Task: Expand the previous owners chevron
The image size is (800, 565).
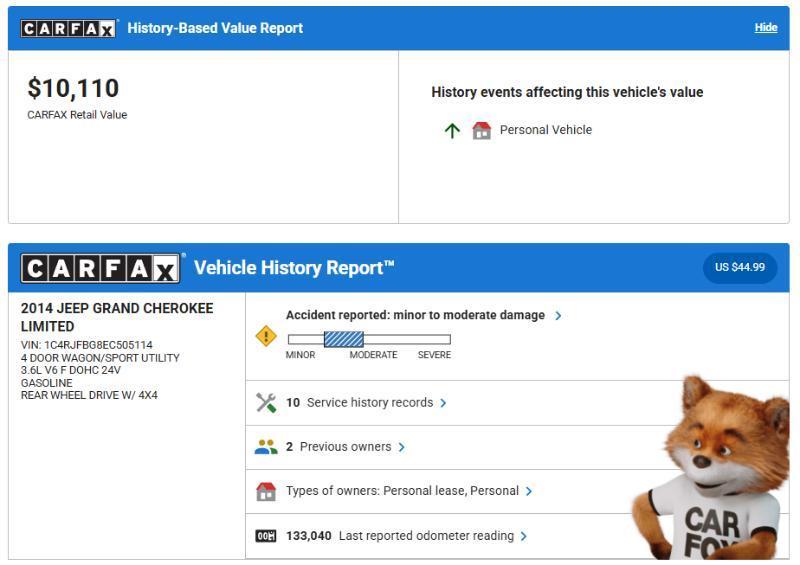Action: click(x=401, y=447)
